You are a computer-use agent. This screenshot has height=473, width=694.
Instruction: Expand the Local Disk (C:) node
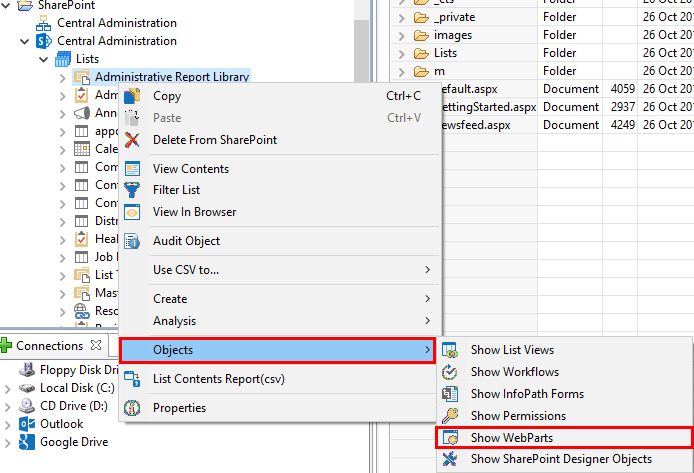[8, 388]
